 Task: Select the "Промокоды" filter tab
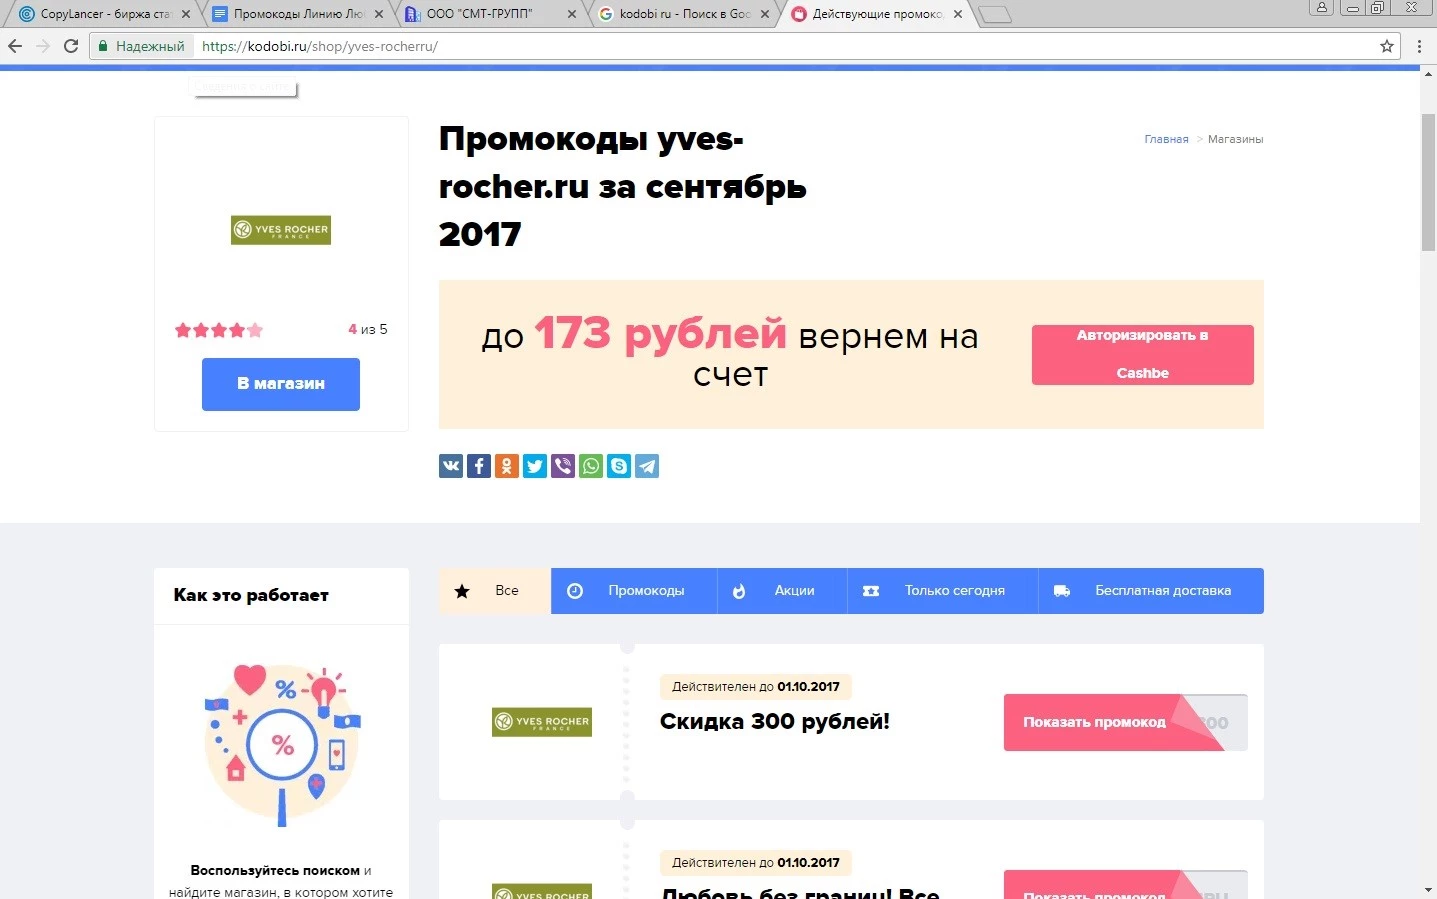pyautogui.click(x=633, y=591)
